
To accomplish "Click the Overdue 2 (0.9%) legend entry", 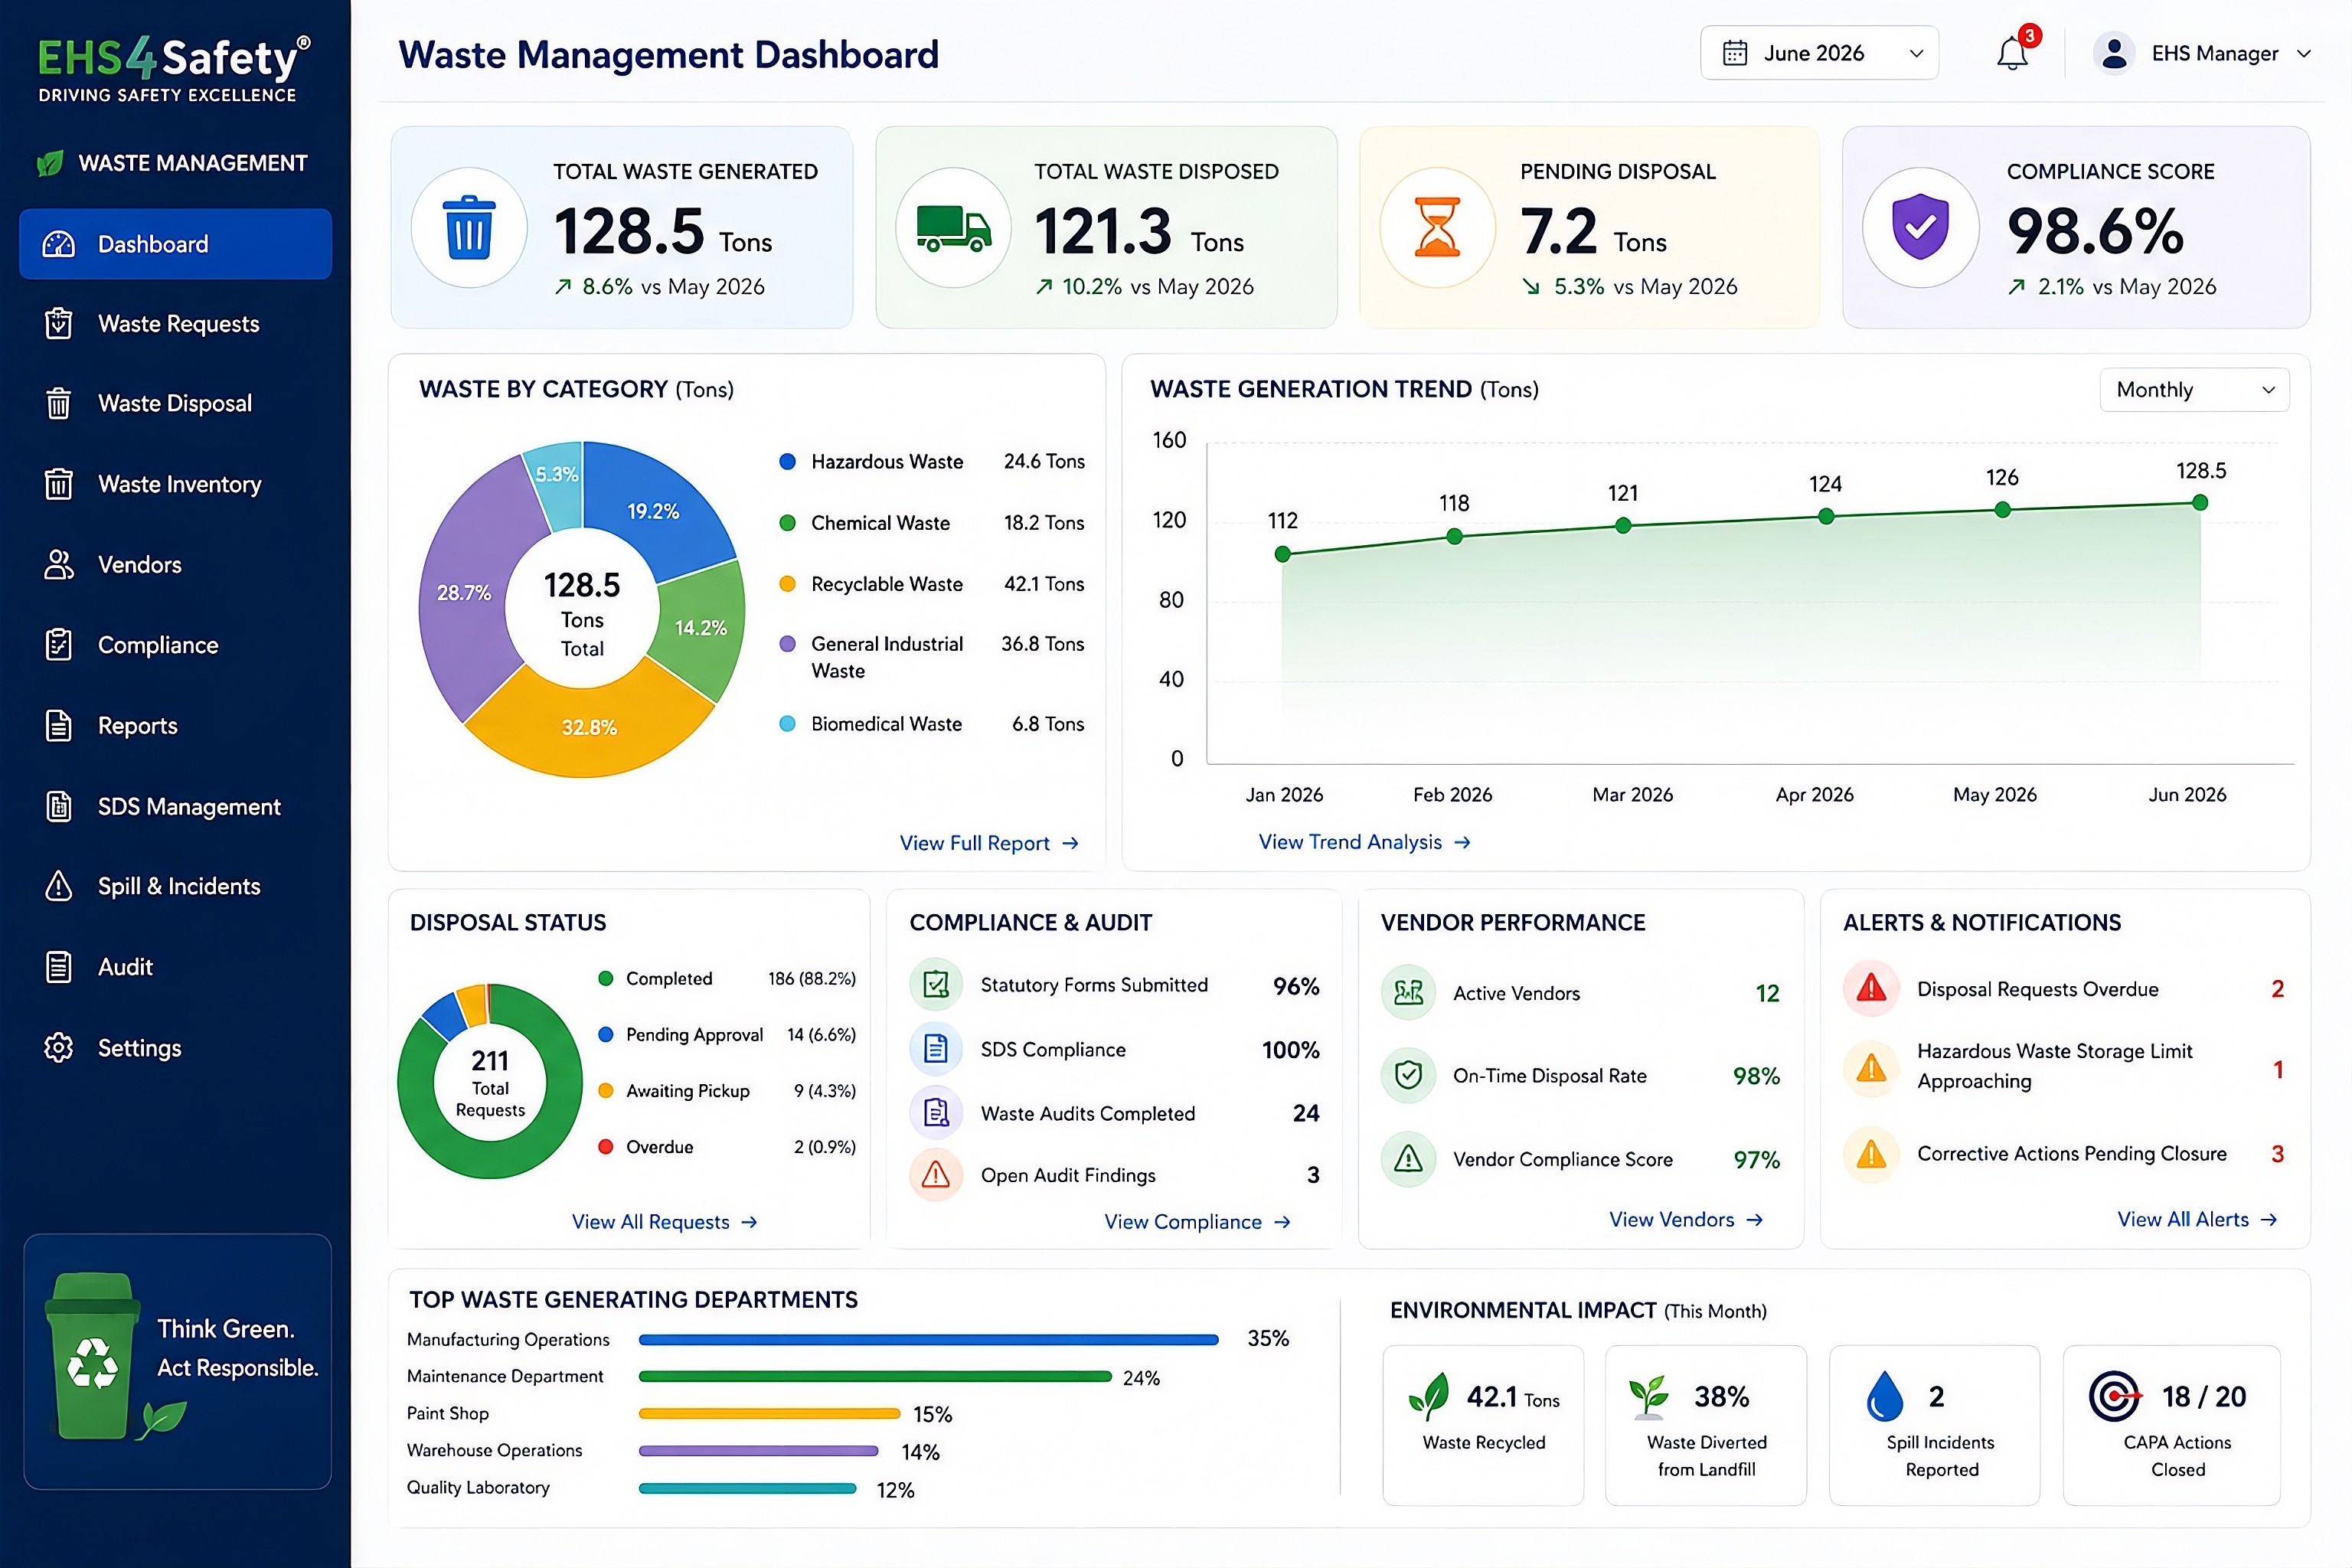I will point(727,1147).
